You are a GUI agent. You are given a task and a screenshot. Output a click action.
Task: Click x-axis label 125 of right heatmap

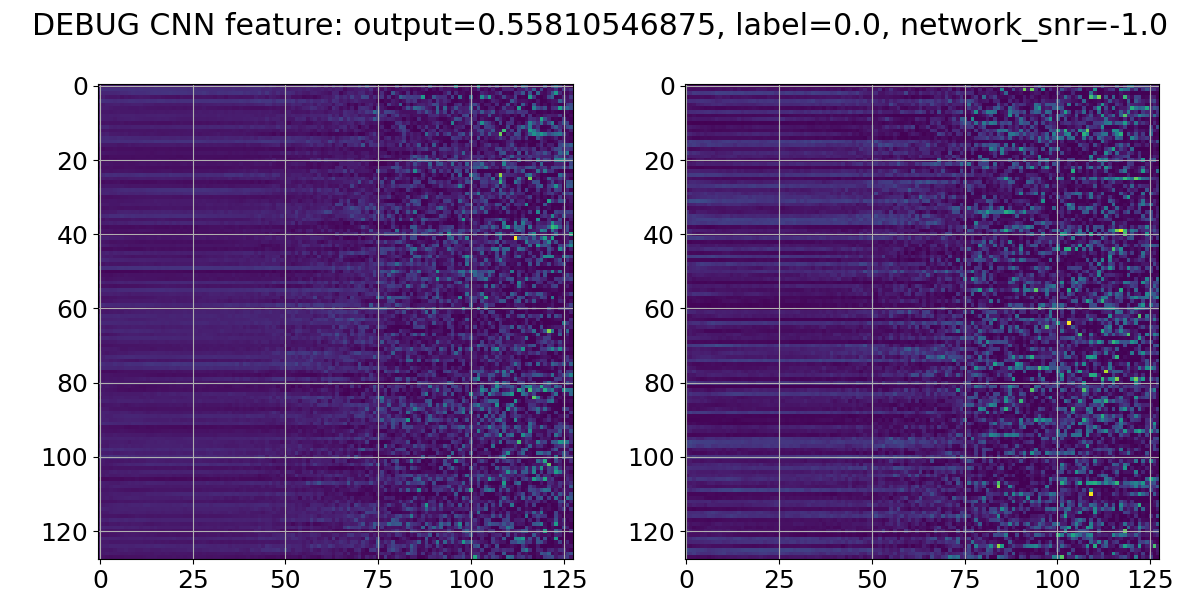[1150, 578]
